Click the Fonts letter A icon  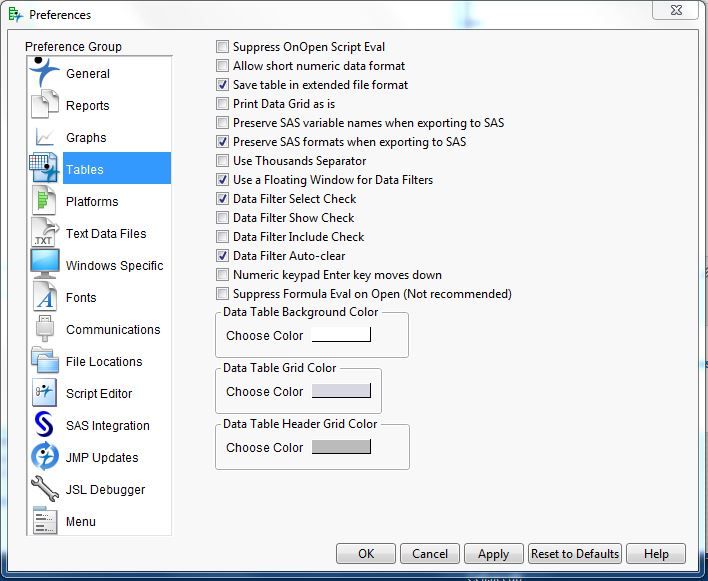coord(44,297)
